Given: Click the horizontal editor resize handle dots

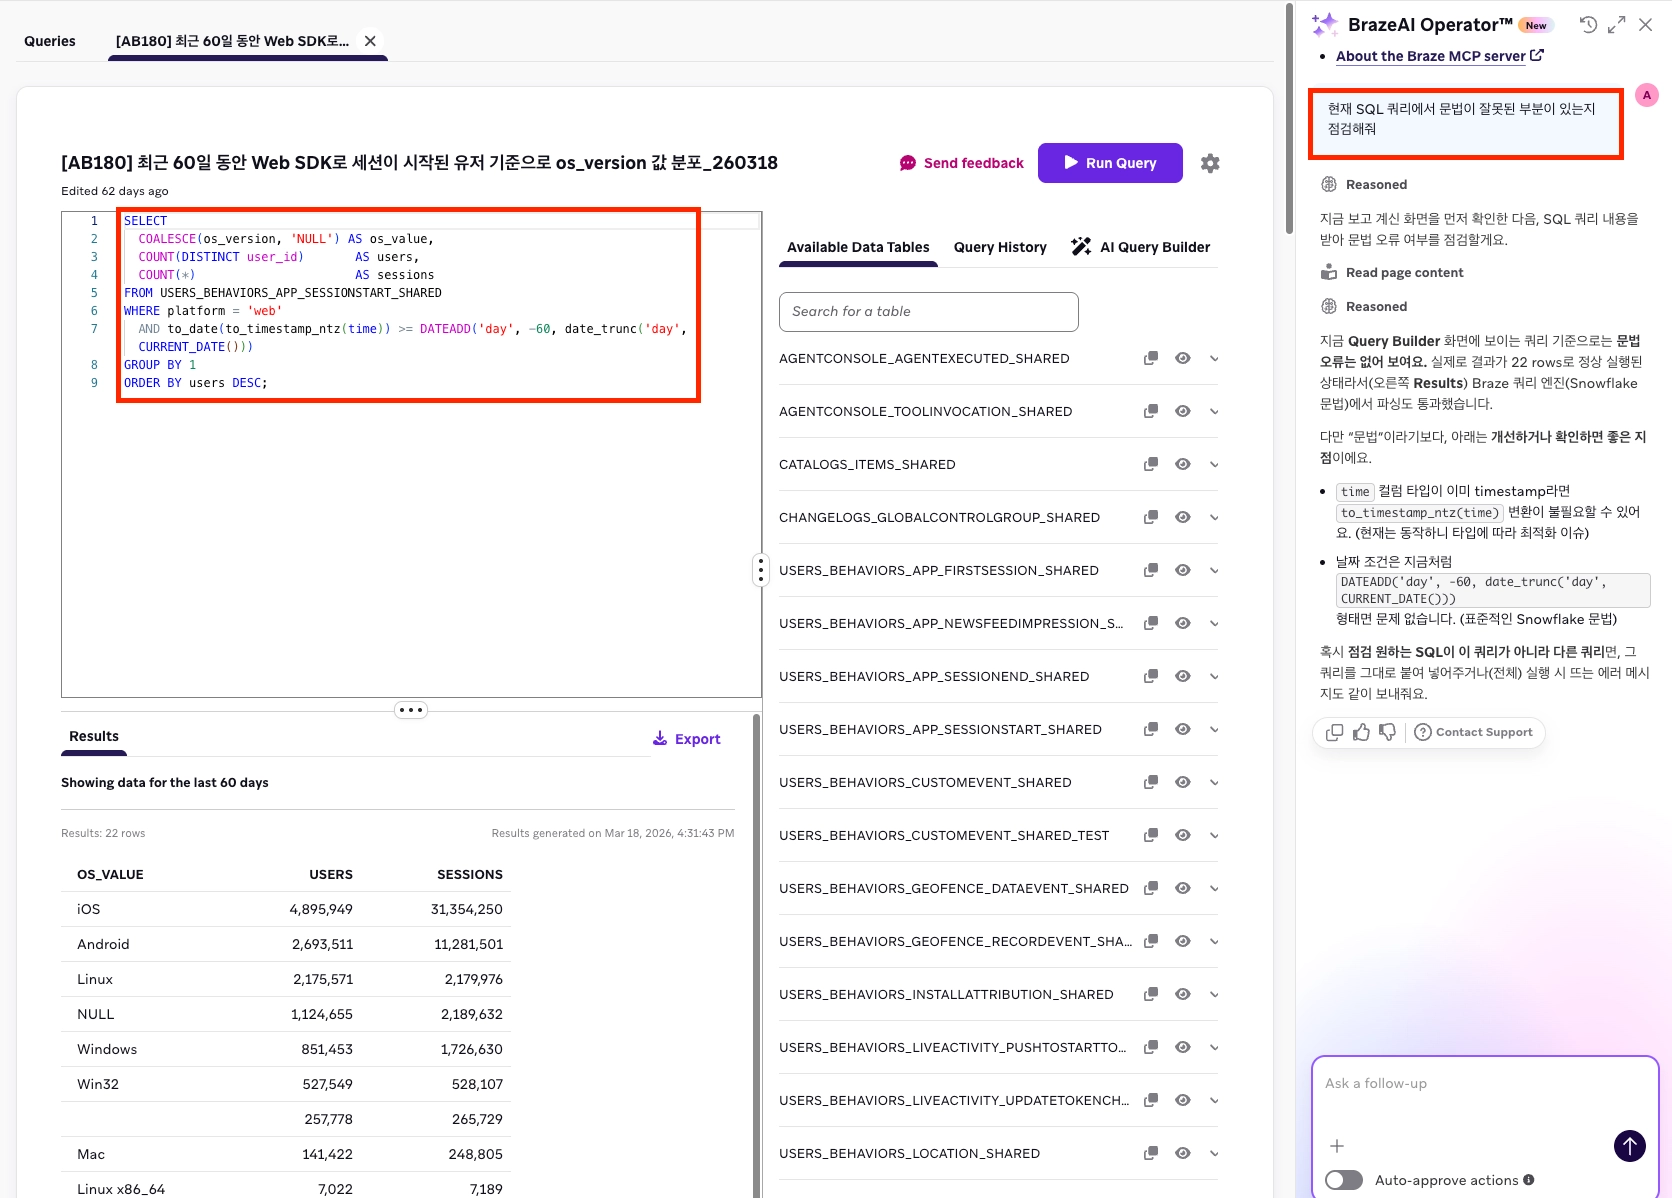Looking at the screenshot, I should click(x=411, y=710).
